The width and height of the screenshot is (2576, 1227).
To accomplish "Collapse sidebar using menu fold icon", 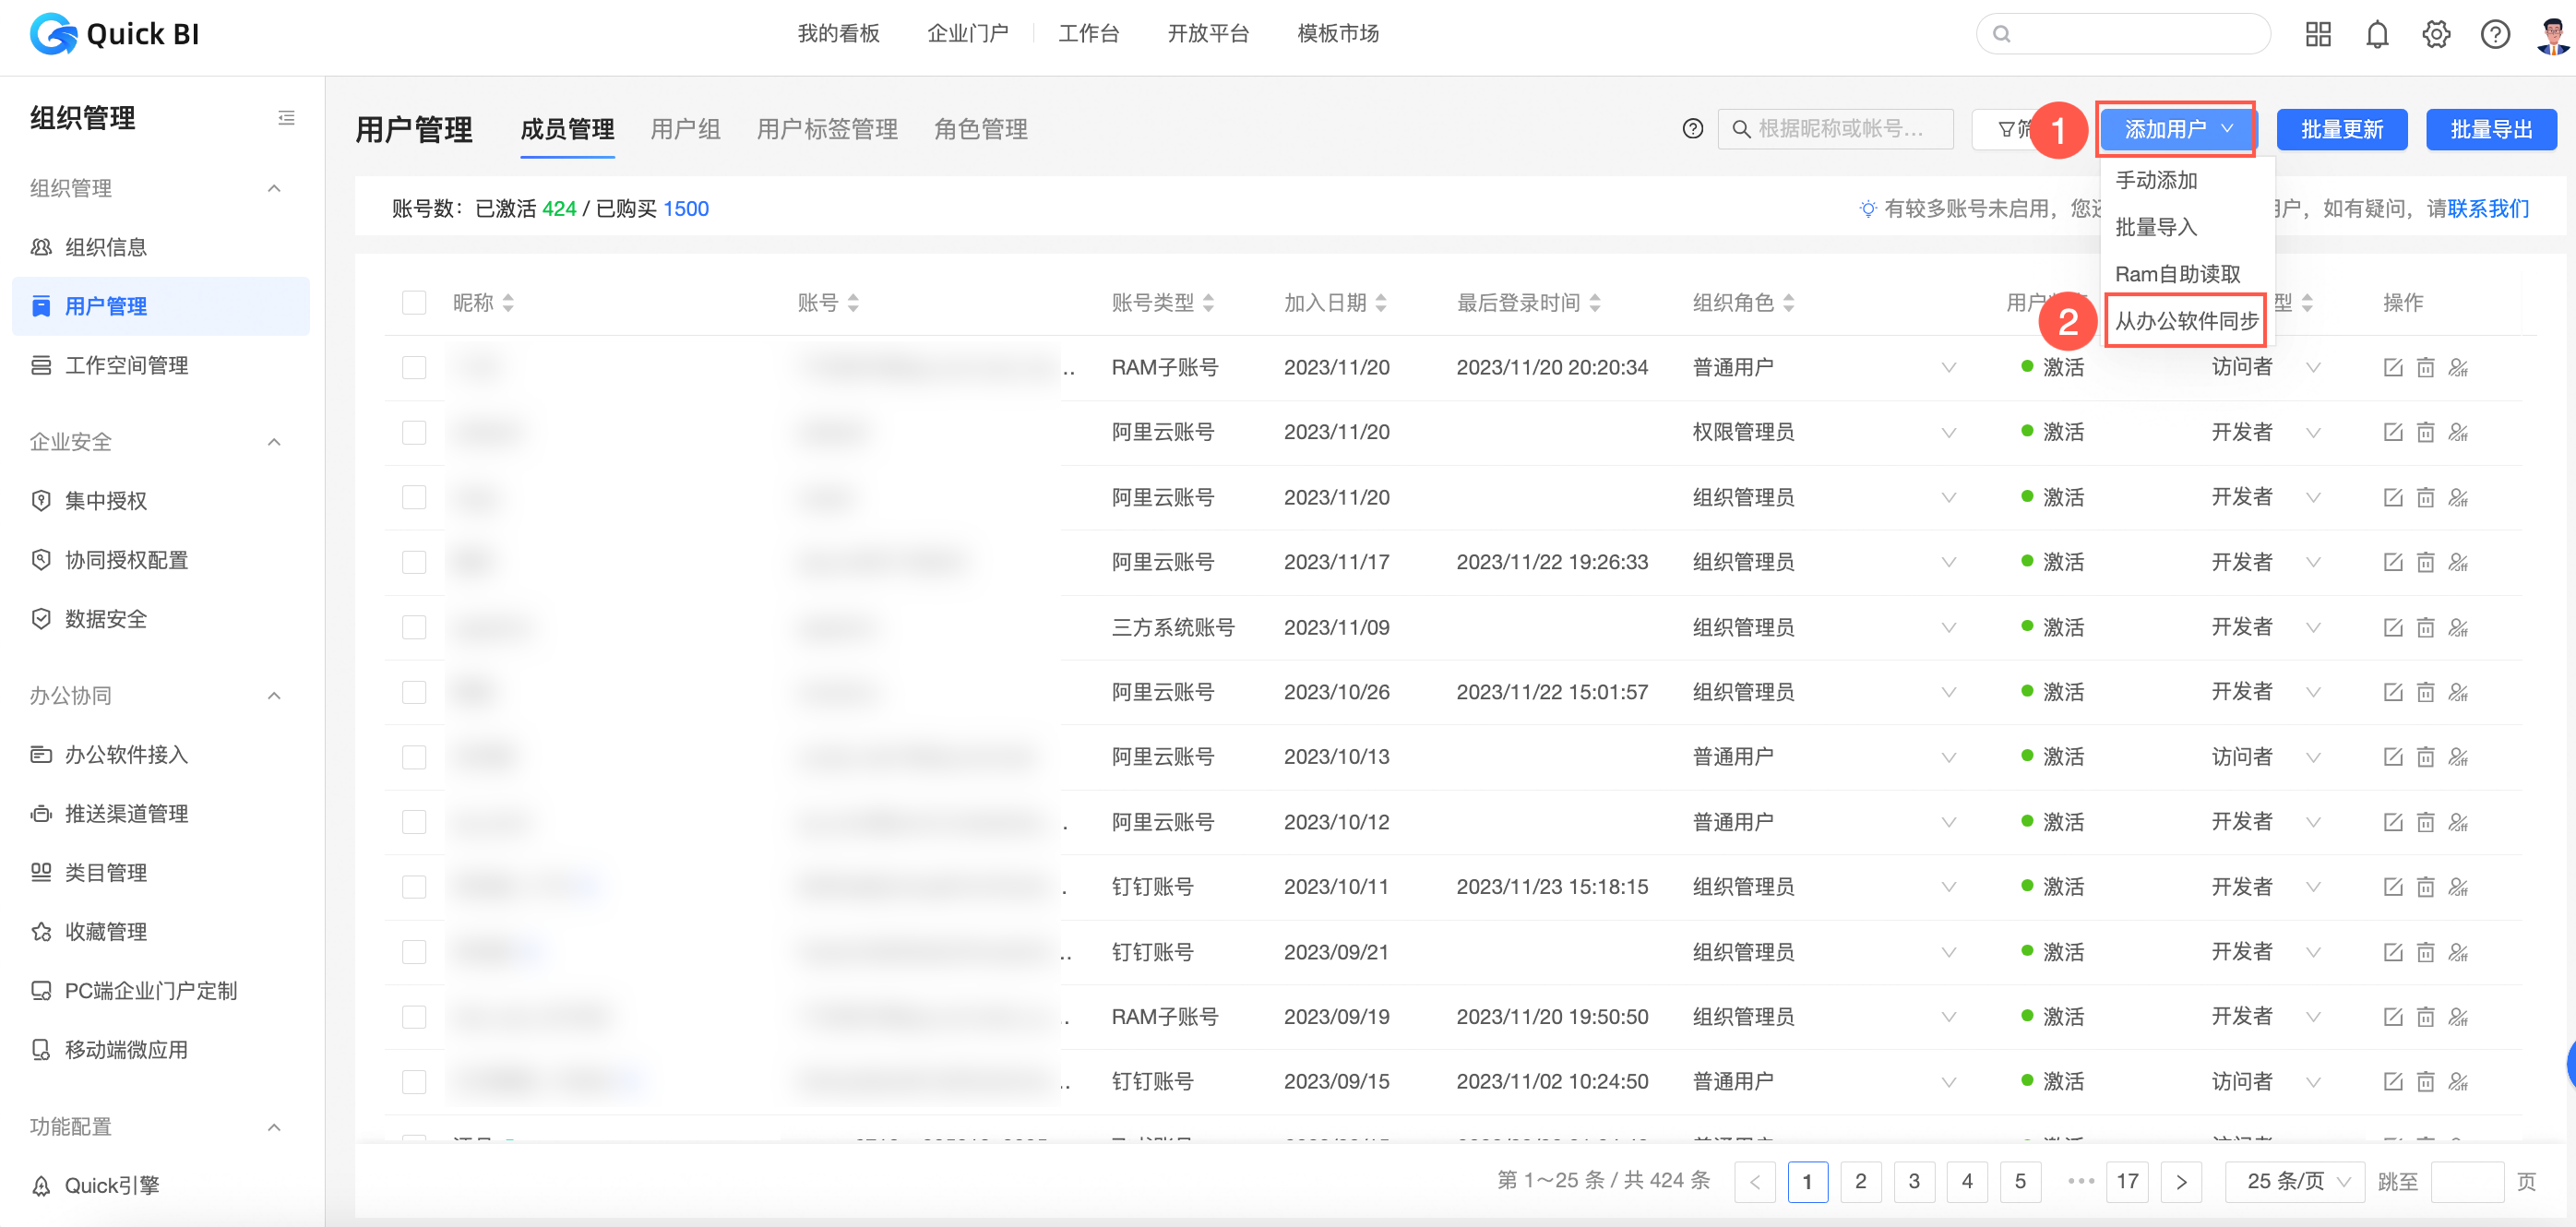I will [286, 118].
